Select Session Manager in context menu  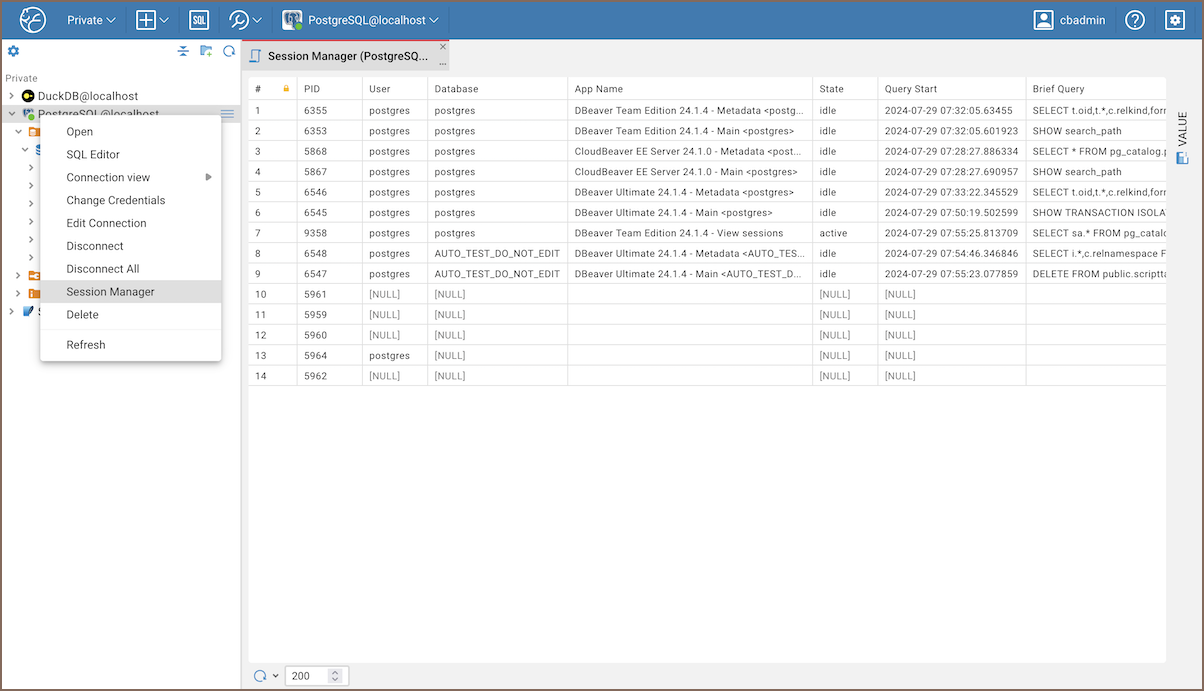(x=110, y=292)
